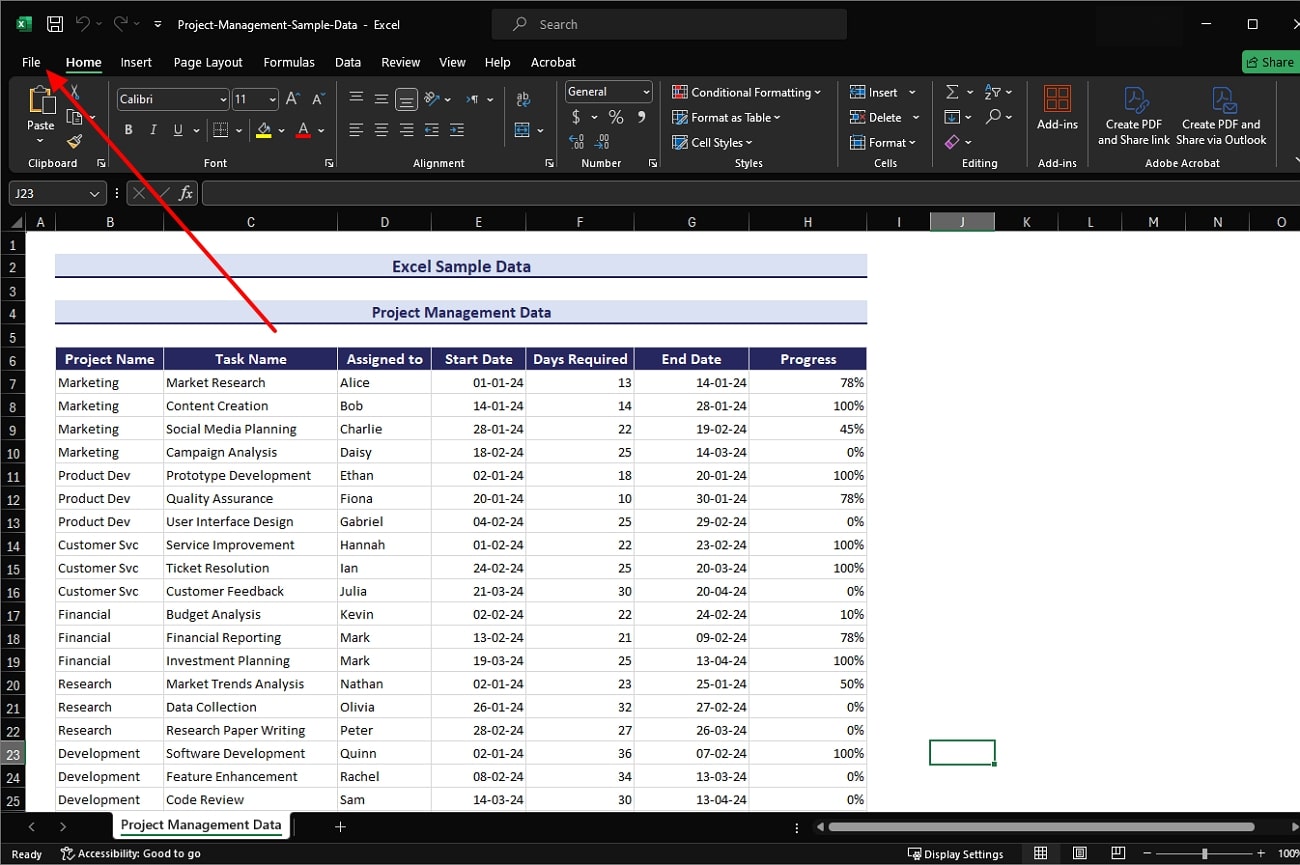
Task: Open the Insert ribbon tab
Action: tap(136, 62)
